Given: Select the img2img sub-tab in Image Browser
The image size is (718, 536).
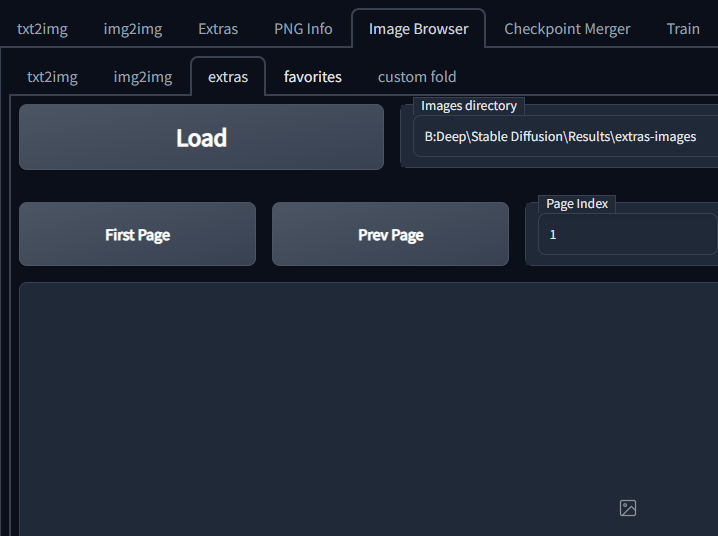Looking at the screenshot, I should (x=143, y=76).
